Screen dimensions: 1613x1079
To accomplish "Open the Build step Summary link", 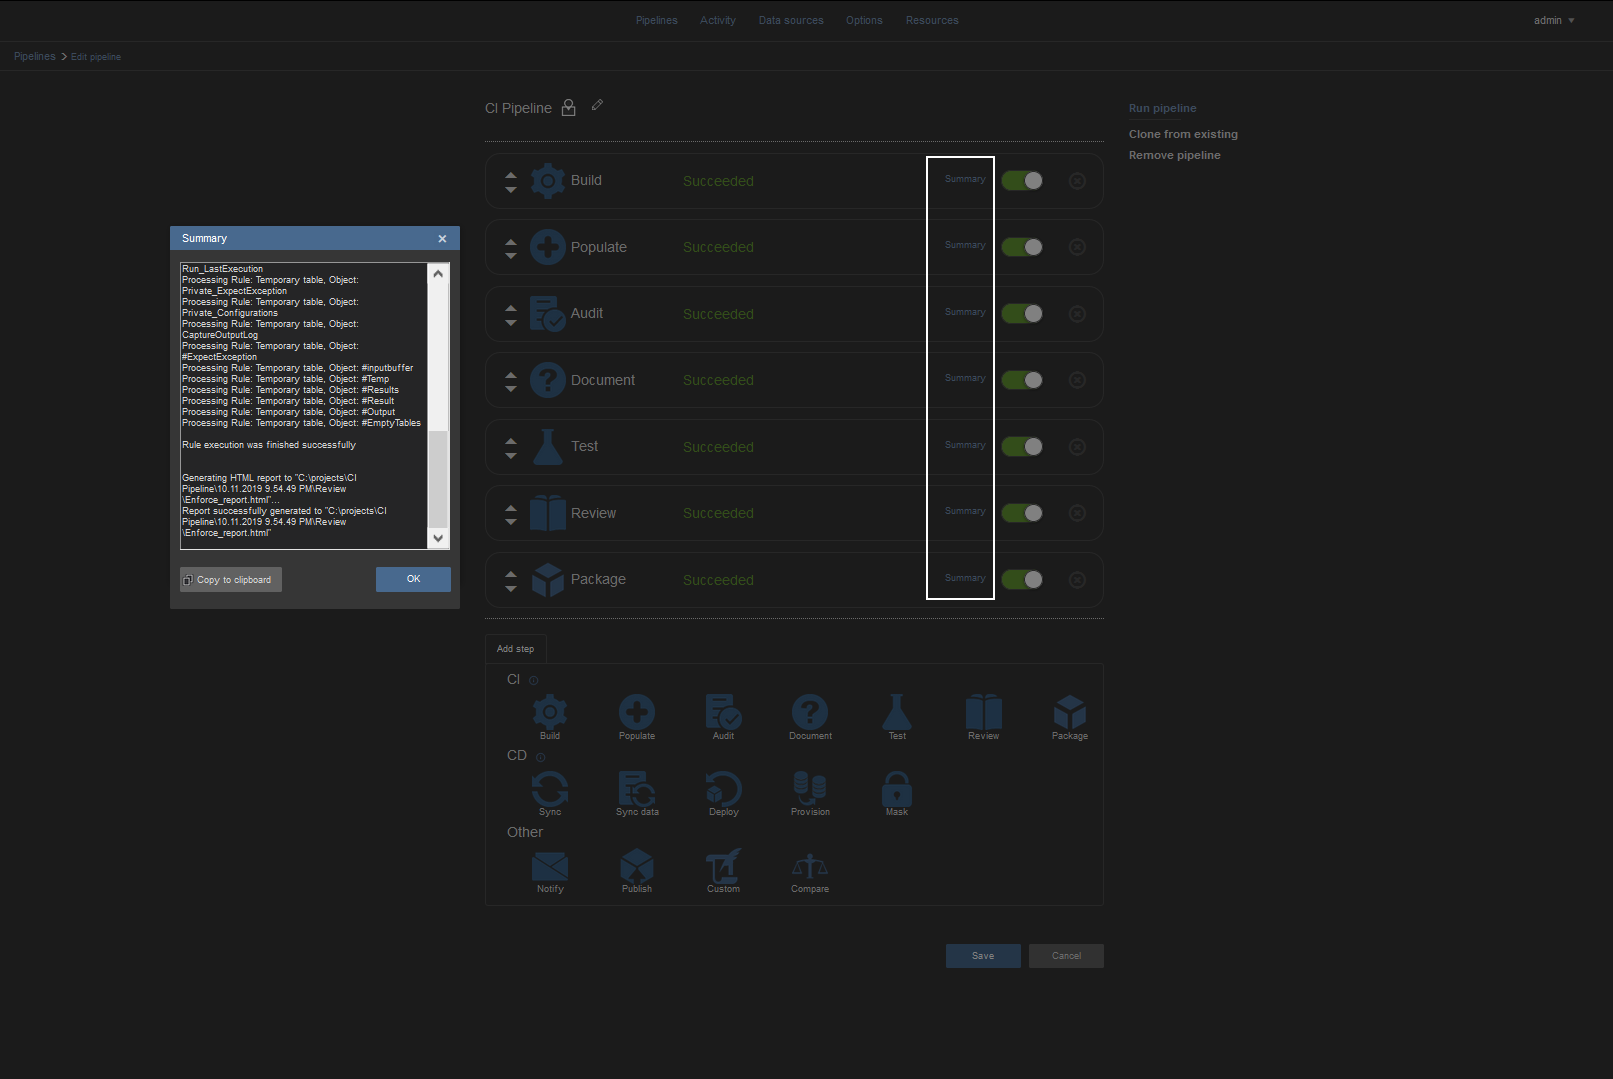I will (x=965, y=179).
